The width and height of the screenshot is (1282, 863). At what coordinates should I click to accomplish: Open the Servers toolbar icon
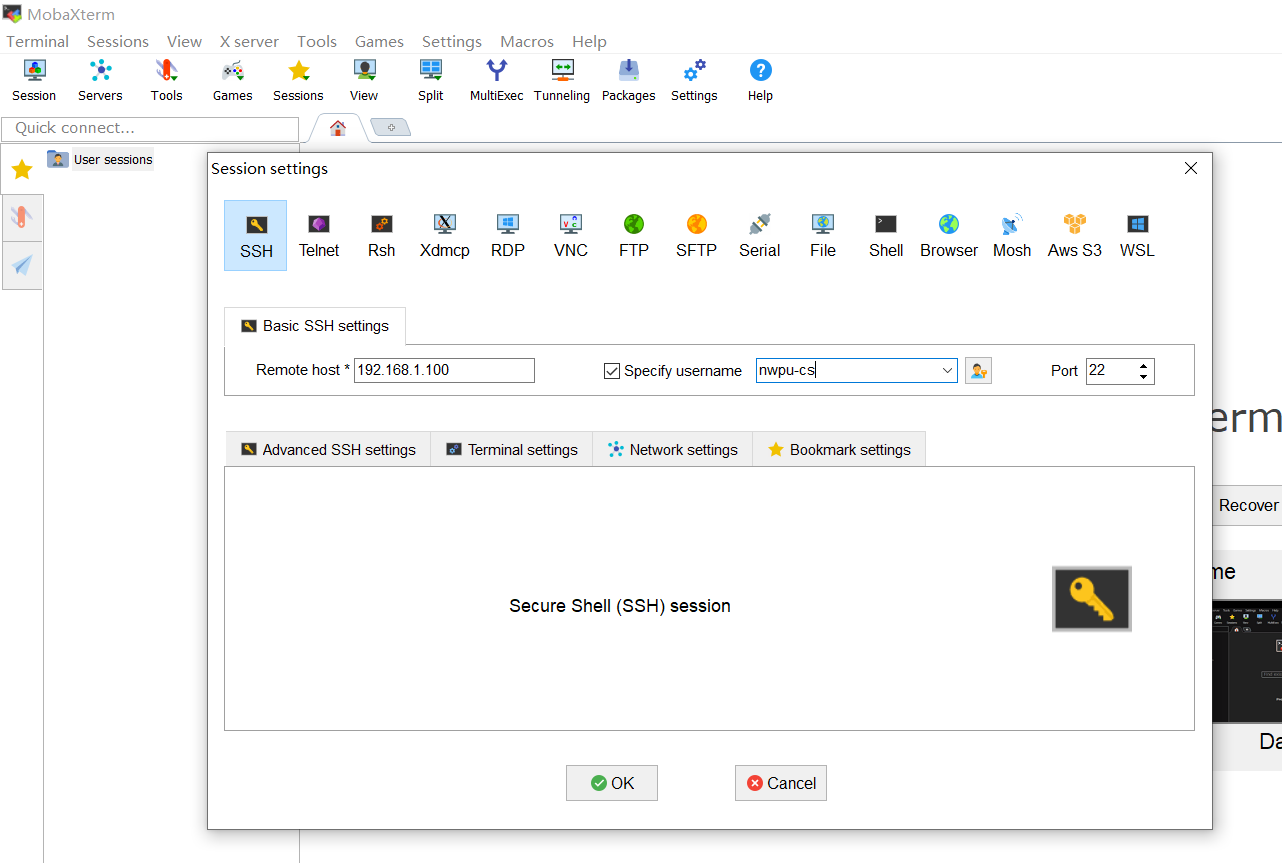(100, 81)
